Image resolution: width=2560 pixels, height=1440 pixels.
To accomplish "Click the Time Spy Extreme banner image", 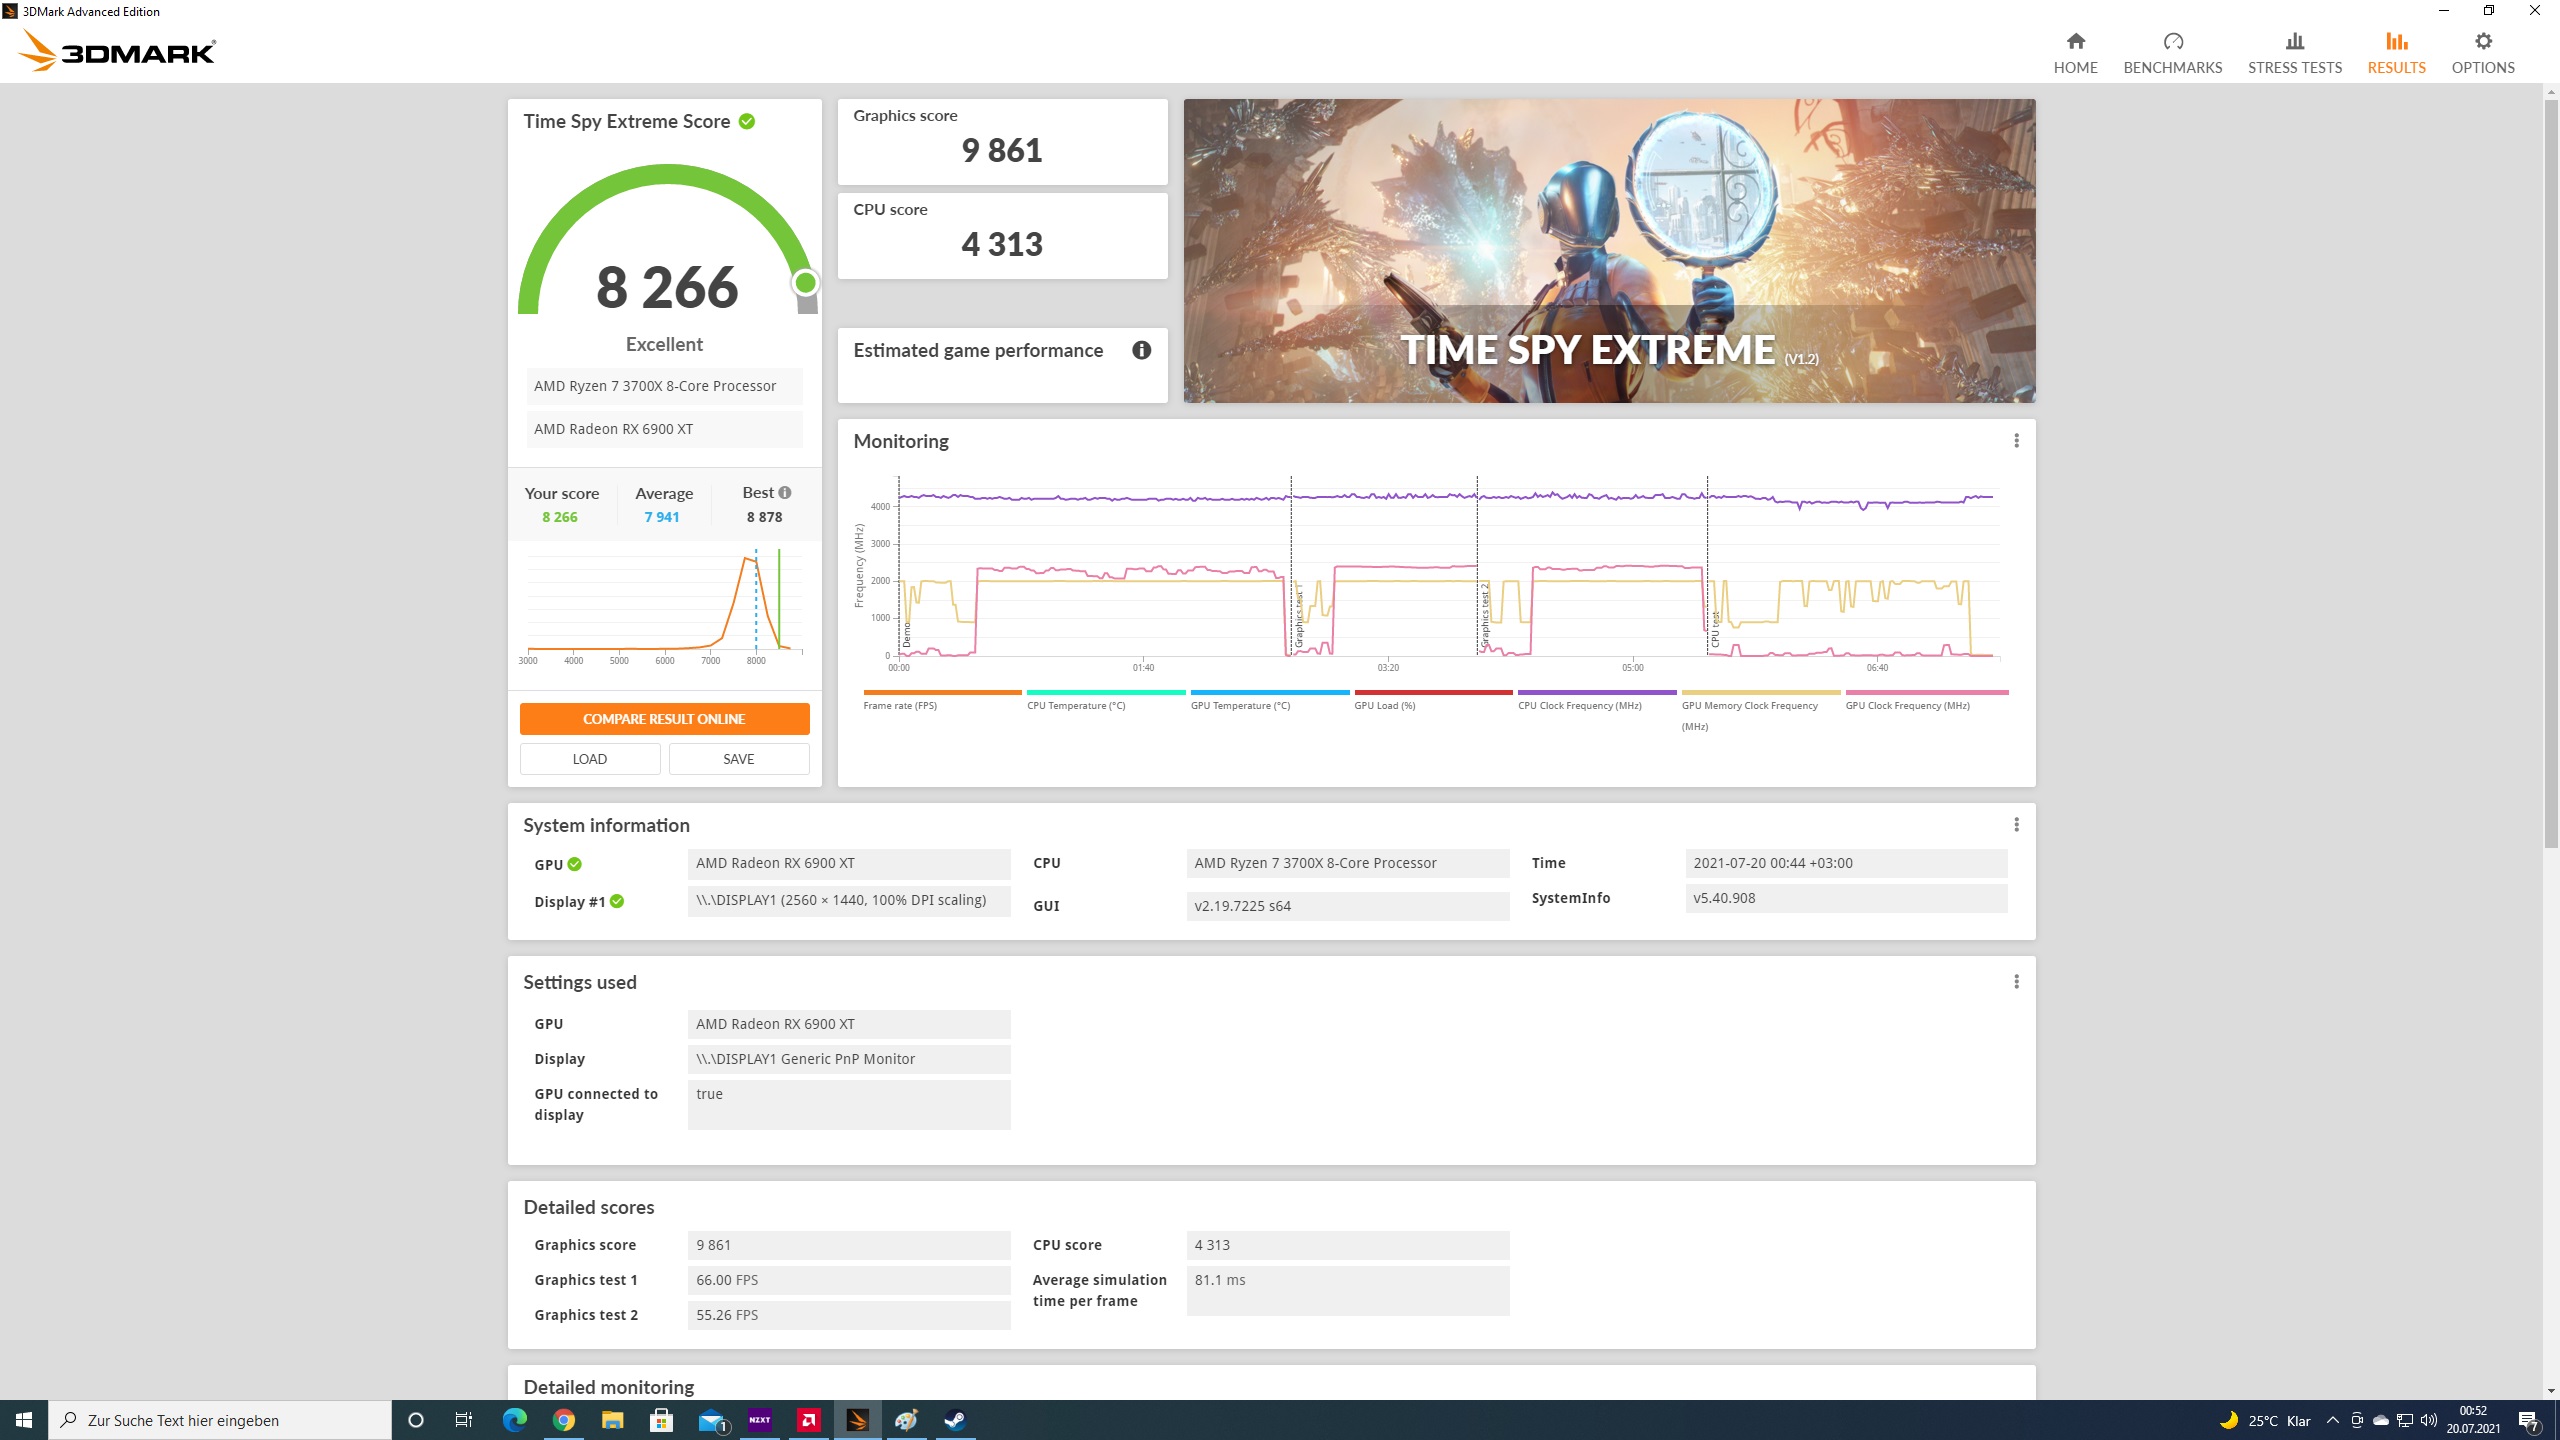I will [x=1608, y=250].
